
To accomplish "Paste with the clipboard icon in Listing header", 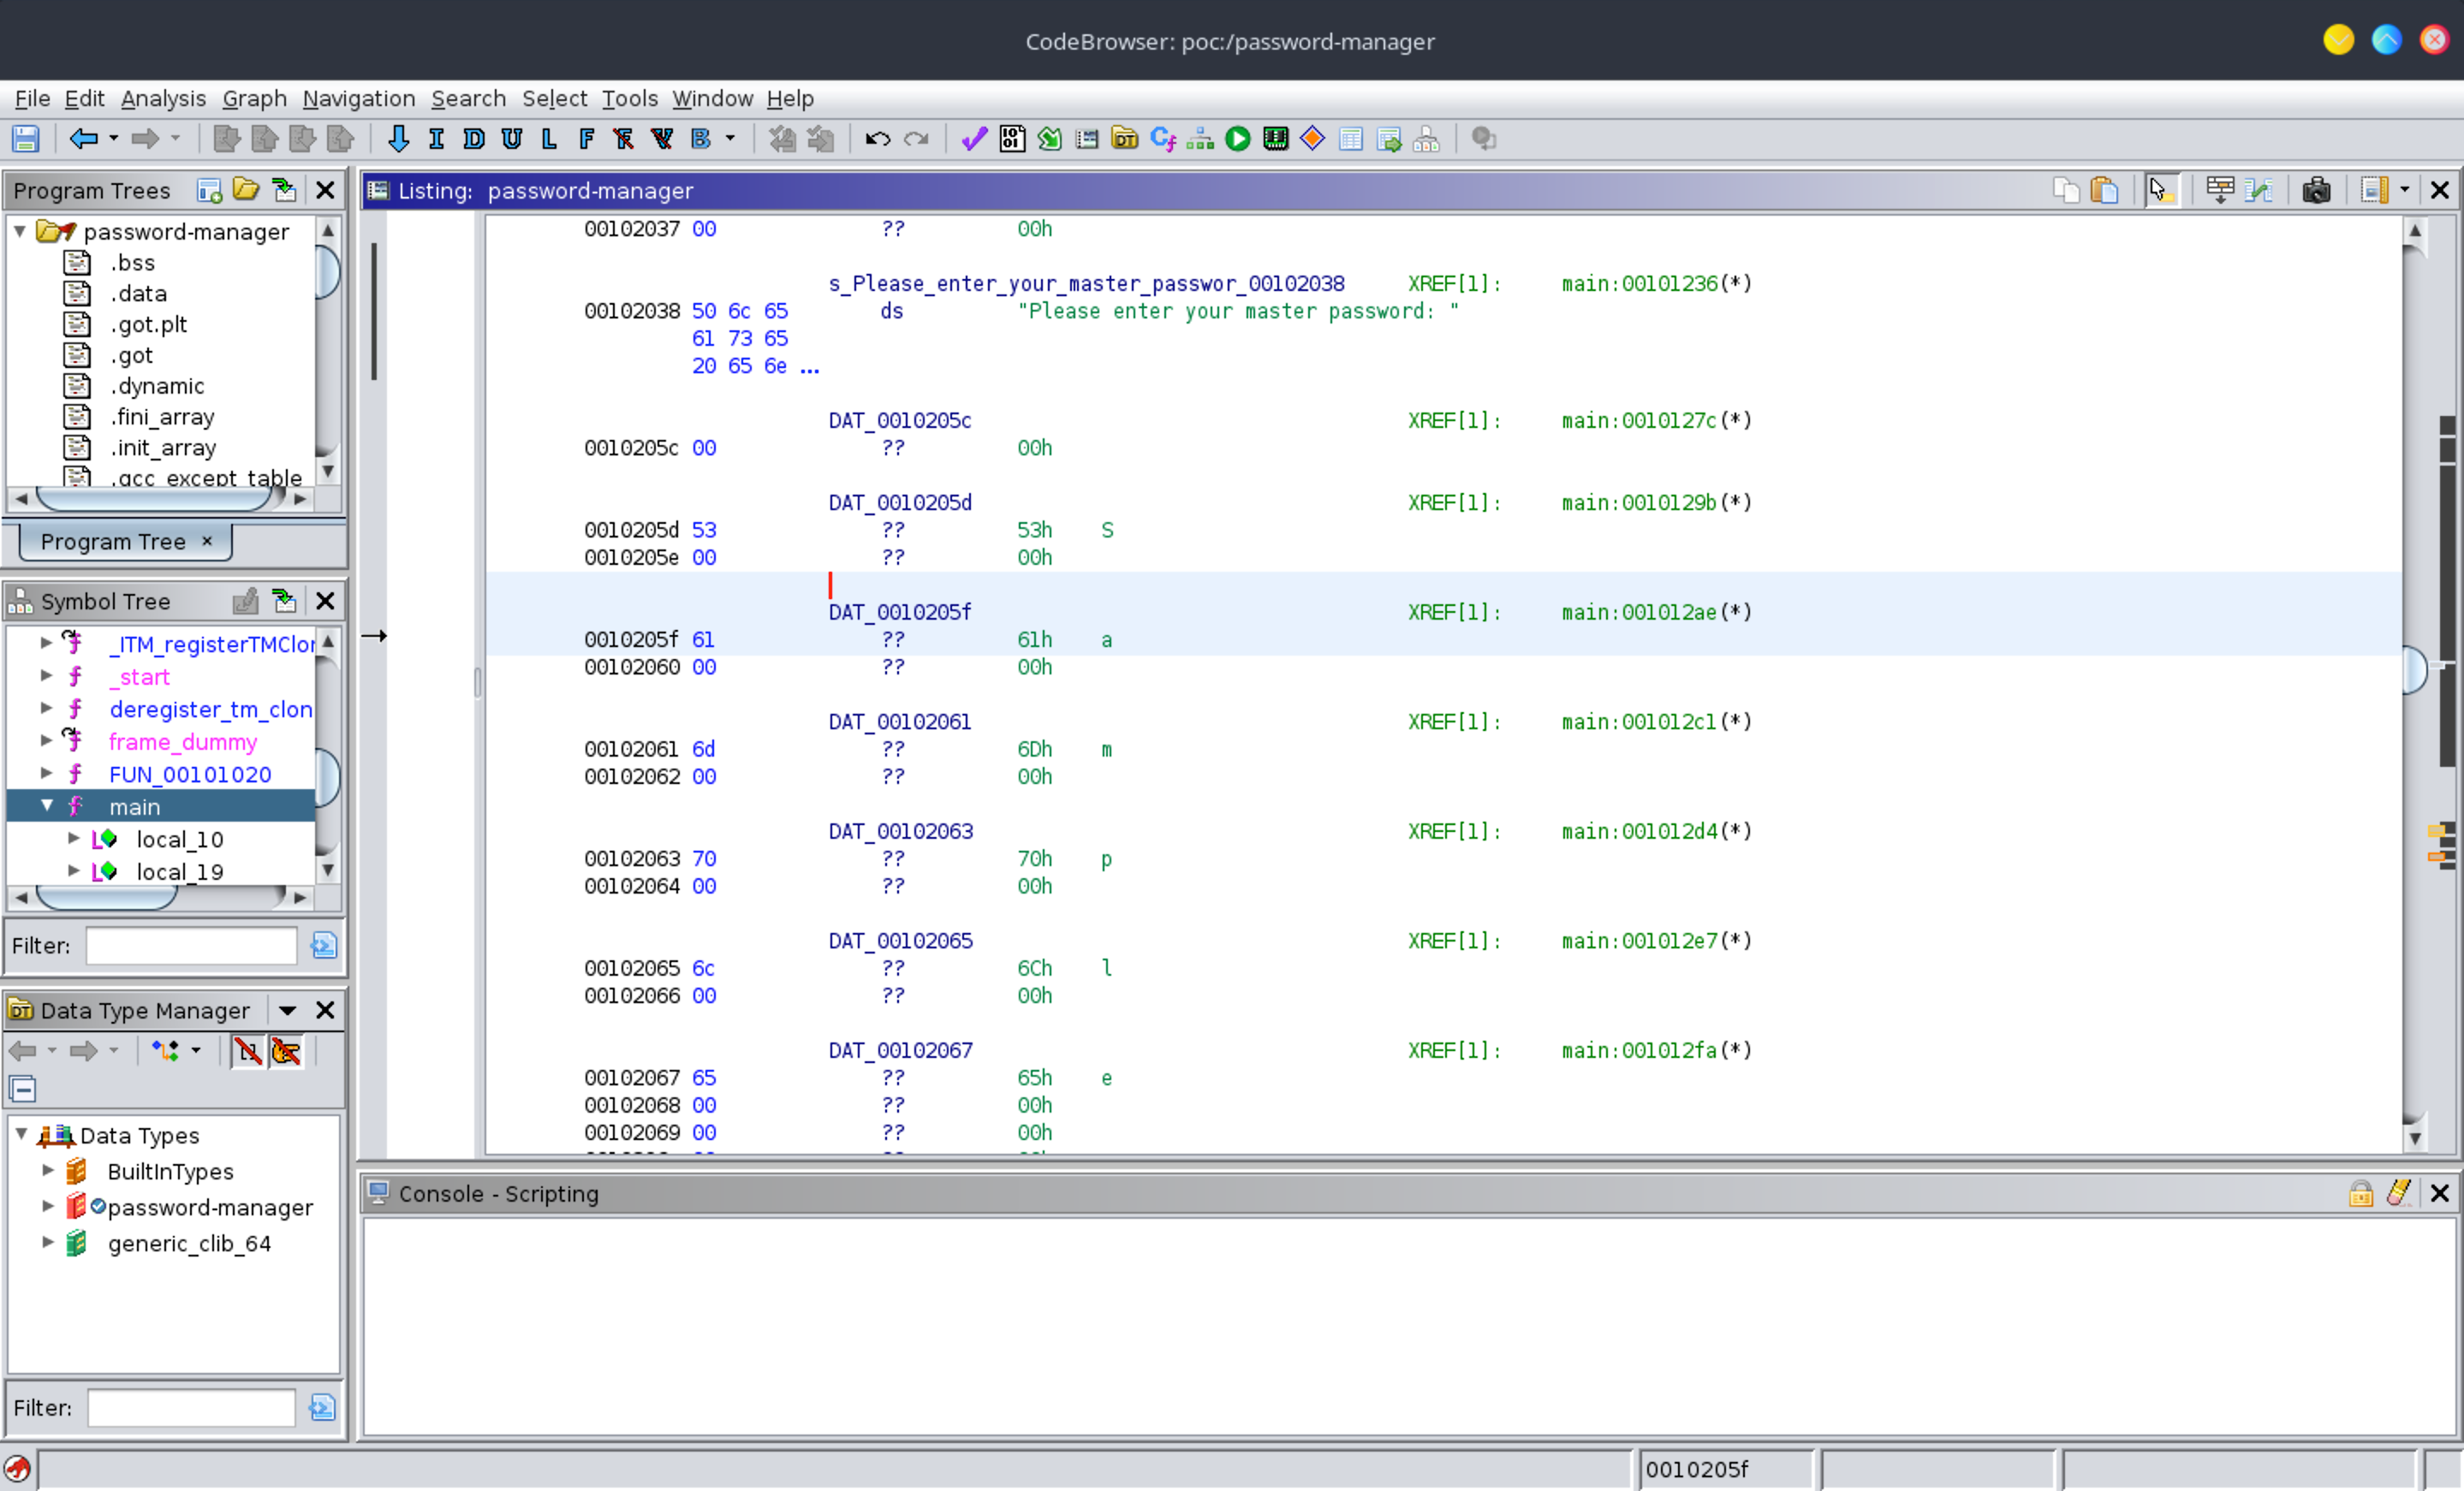I will pos(2104,190).
